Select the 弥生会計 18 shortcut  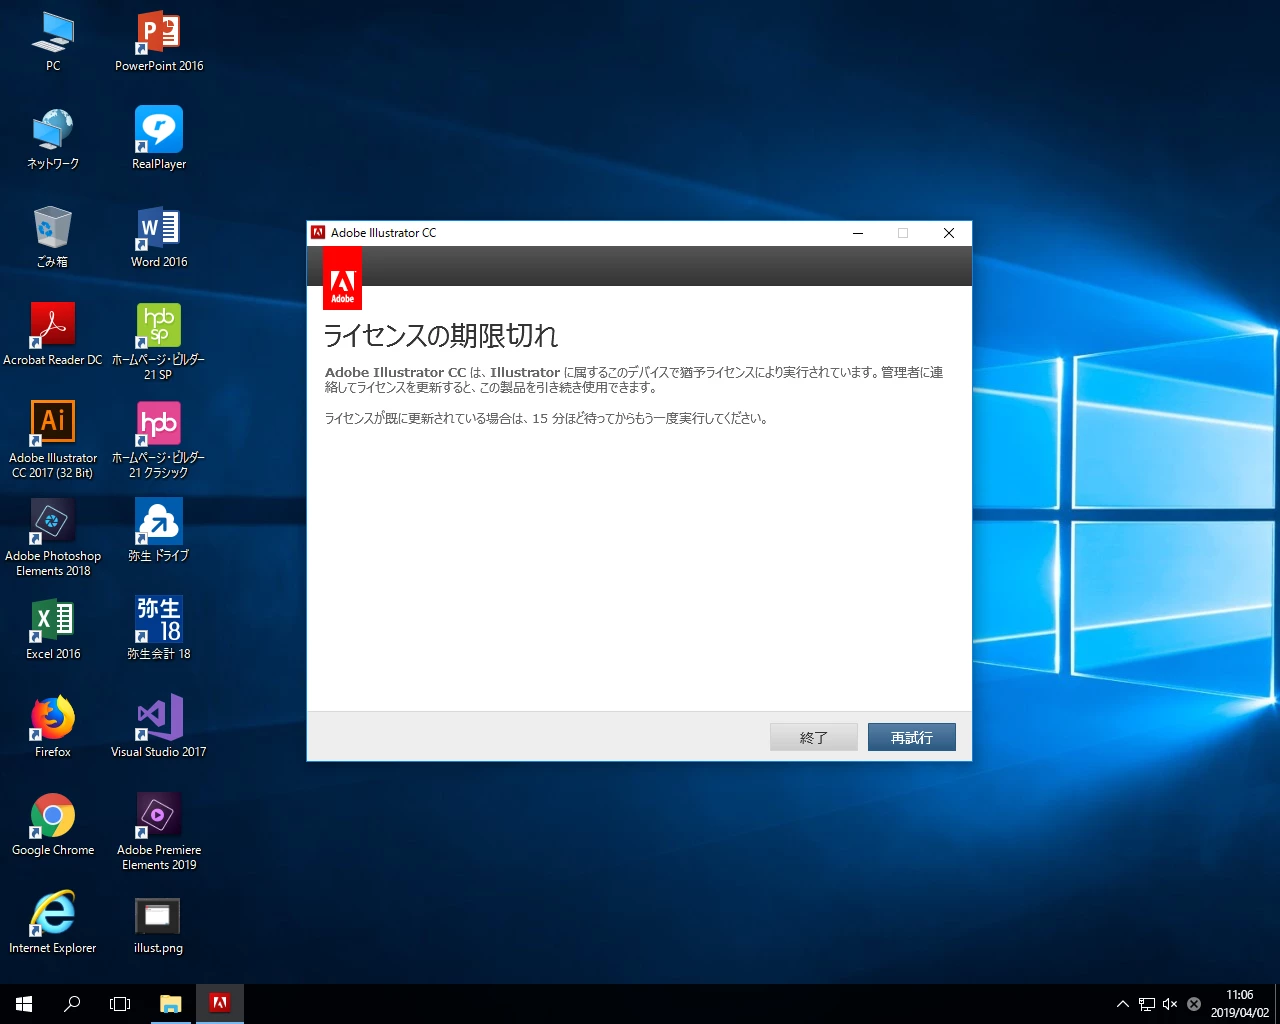coord(159,628)
